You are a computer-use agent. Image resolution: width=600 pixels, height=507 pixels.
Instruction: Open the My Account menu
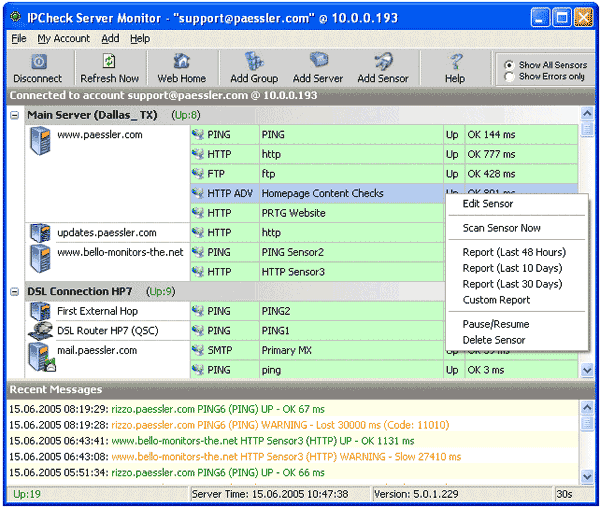point(64,39)
